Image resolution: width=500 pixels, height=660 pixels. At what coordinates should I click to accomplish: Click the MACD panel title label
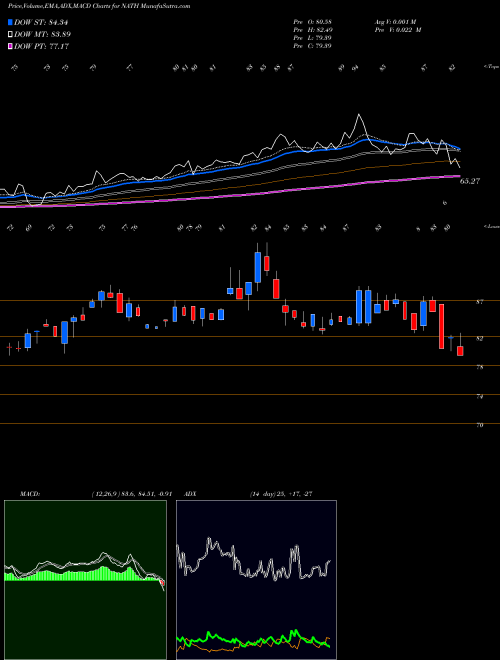29,494
